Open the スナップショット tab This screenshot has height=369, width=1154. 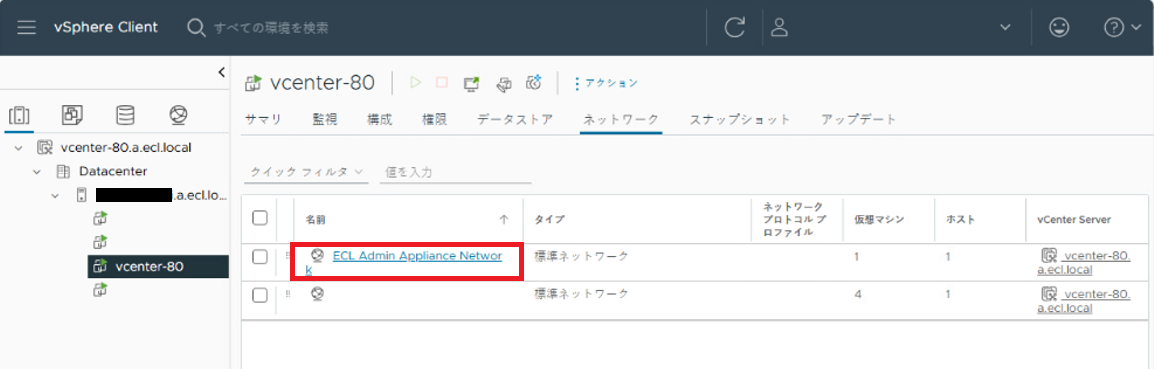(x=740, y=119)
